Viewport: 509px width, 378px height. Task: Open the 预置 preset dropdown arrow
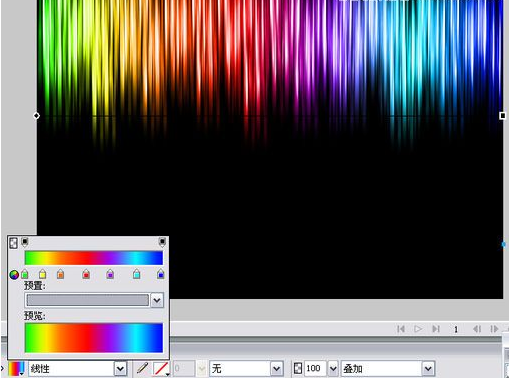[x=157, y=300]
